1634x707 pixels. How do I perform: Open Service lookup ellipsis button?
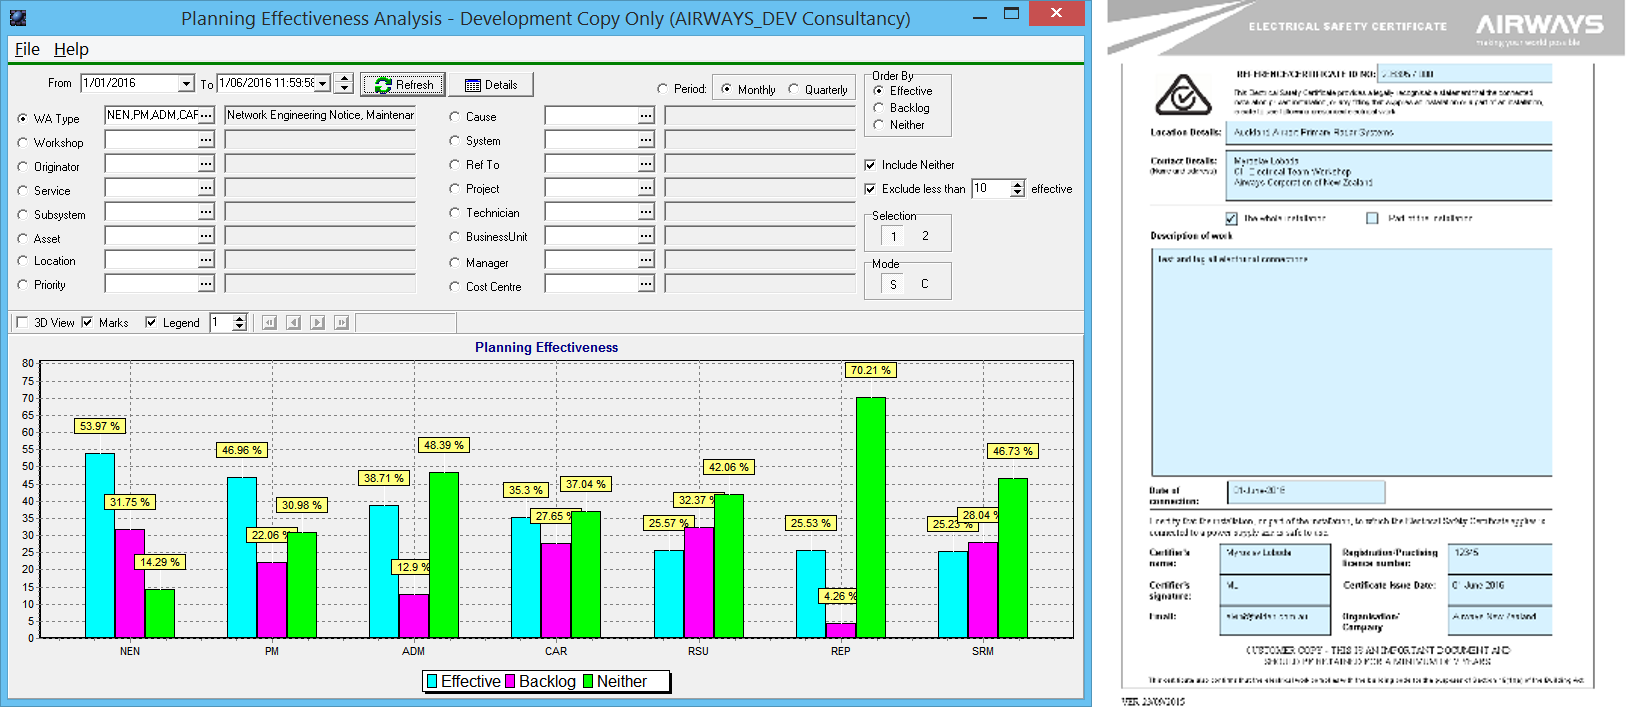click(206, 188)
